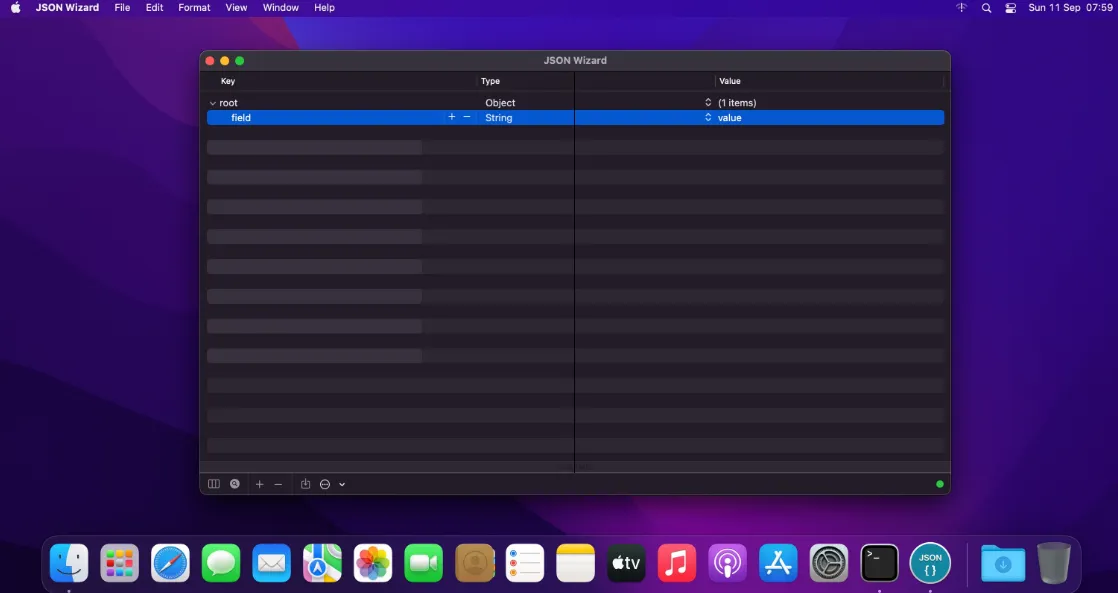Open Finder from the Dock

point(69,563)
